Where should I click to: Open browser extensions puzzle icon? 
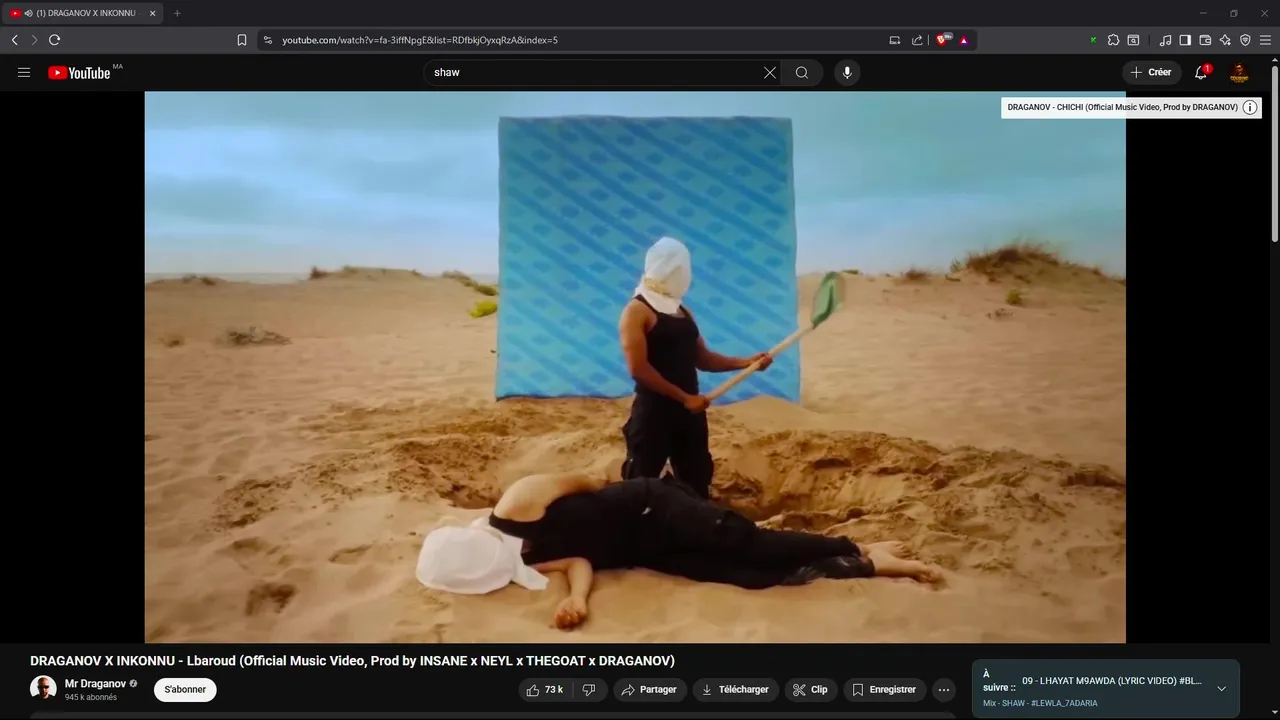tap(1113, 40)
